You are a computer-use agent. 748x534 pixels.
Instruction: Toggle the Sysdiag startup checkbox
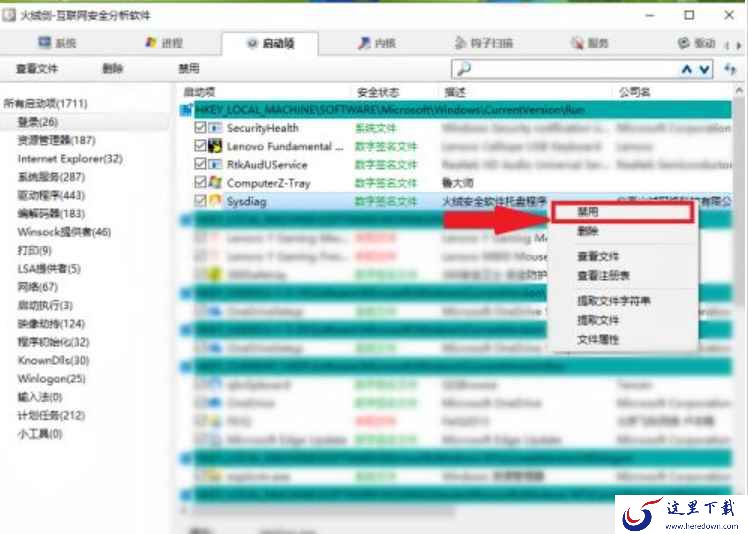click(x=200, y=200)
